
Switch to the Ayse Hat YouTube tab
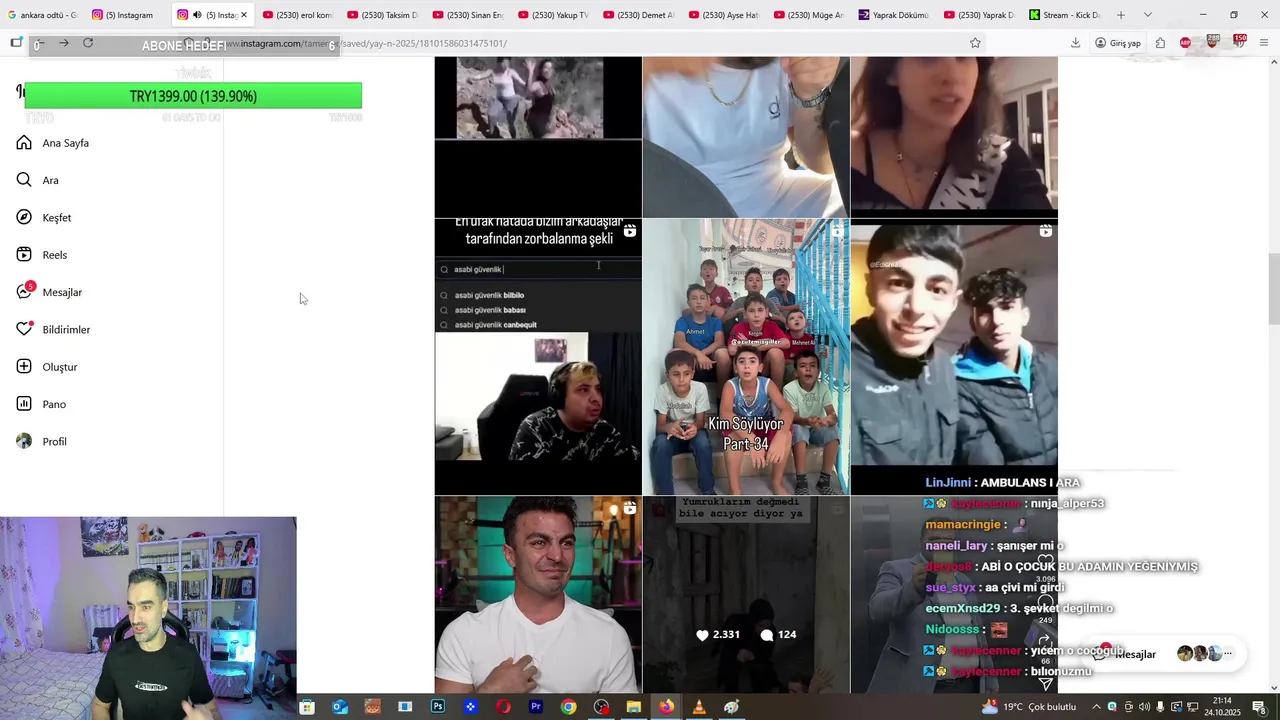pyautogui.click(x=722, y=15)
